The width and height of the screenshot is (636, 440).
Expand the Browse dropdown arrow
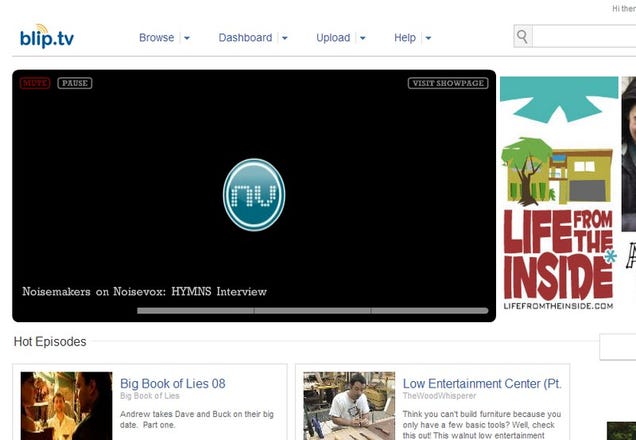(x=187, y=38)
